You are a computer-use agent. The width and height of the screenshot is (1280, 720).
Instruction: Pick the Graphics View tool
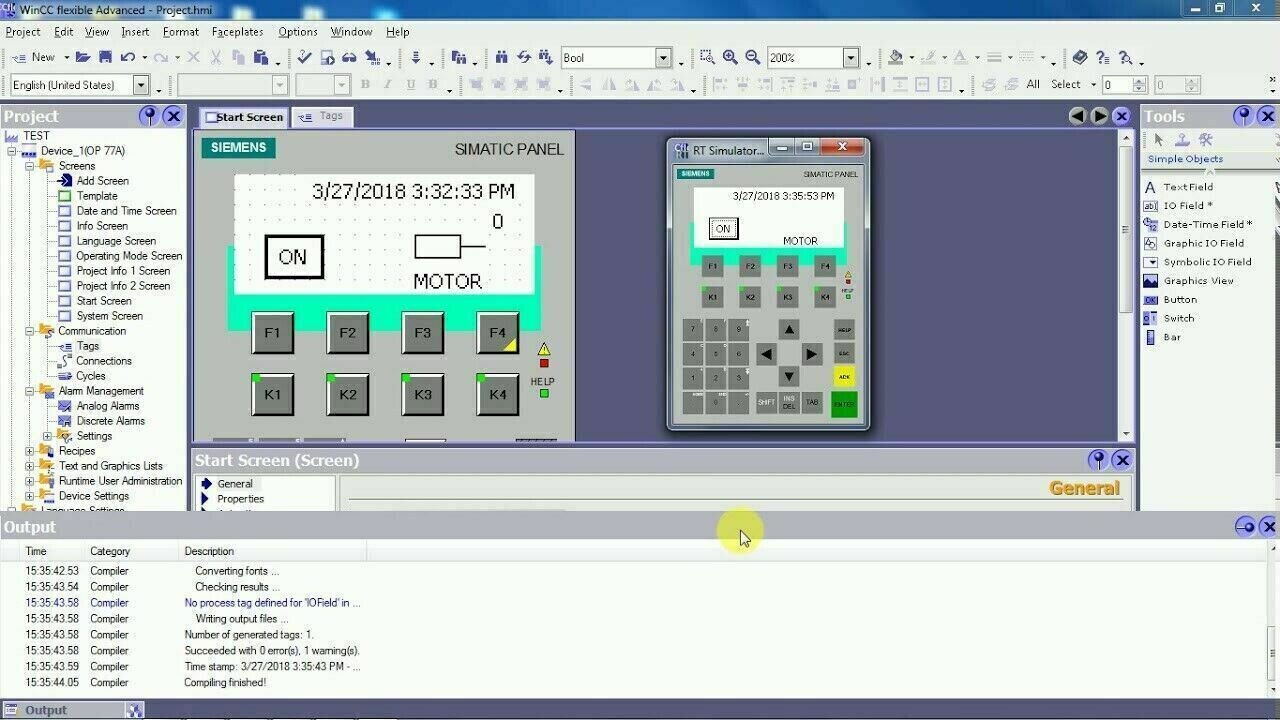1198,281
